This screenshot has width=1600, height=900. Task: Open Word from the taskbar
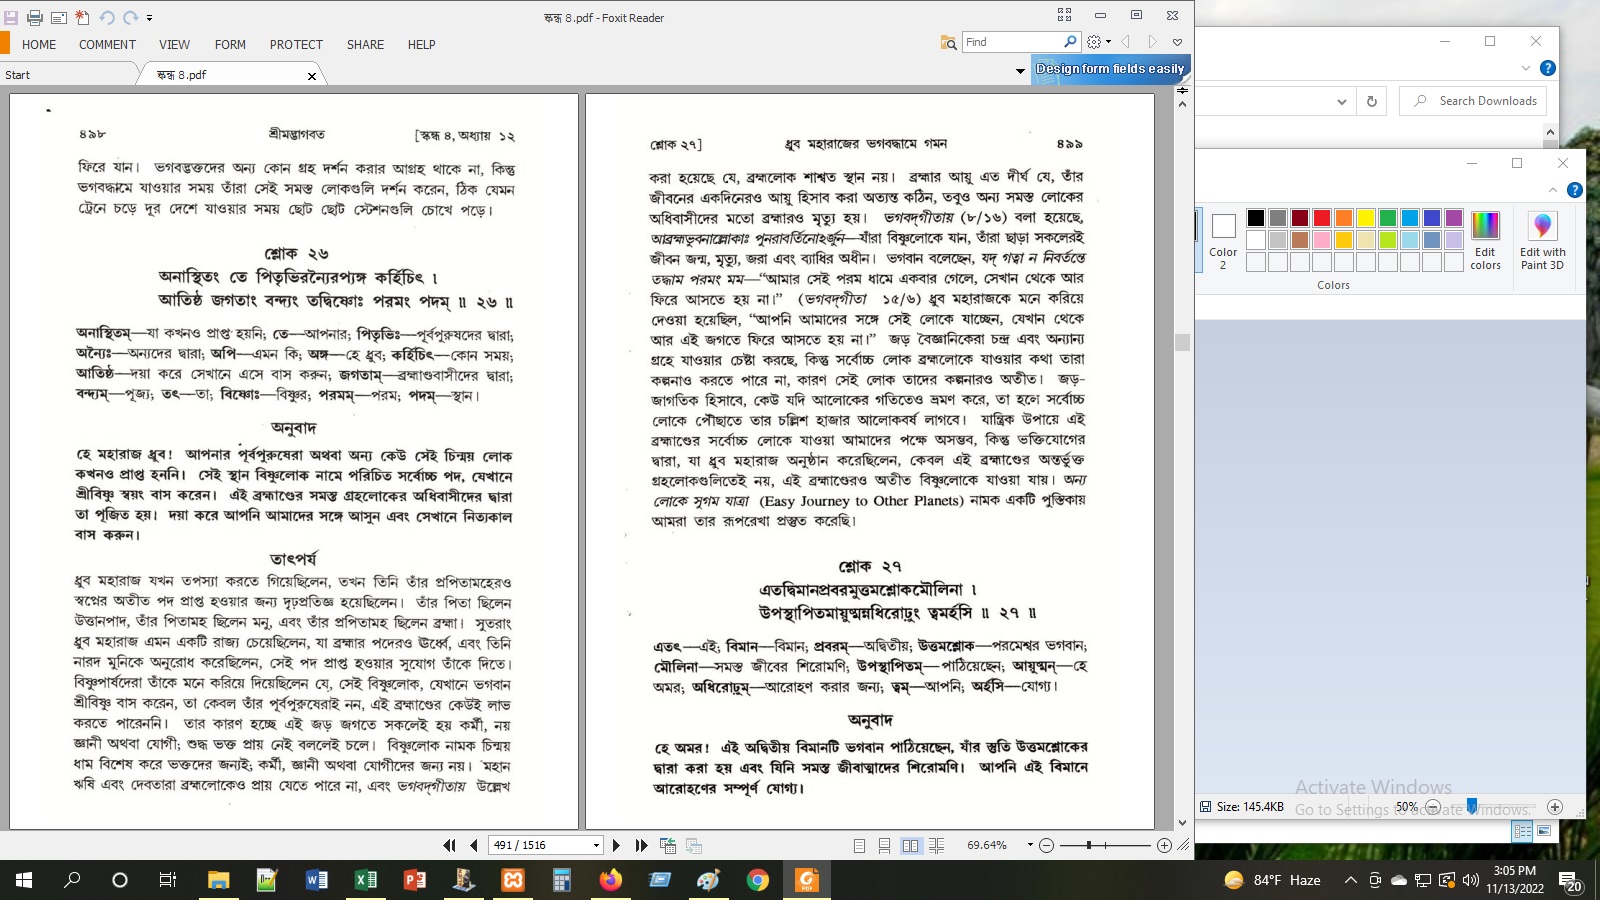point(316,880)
